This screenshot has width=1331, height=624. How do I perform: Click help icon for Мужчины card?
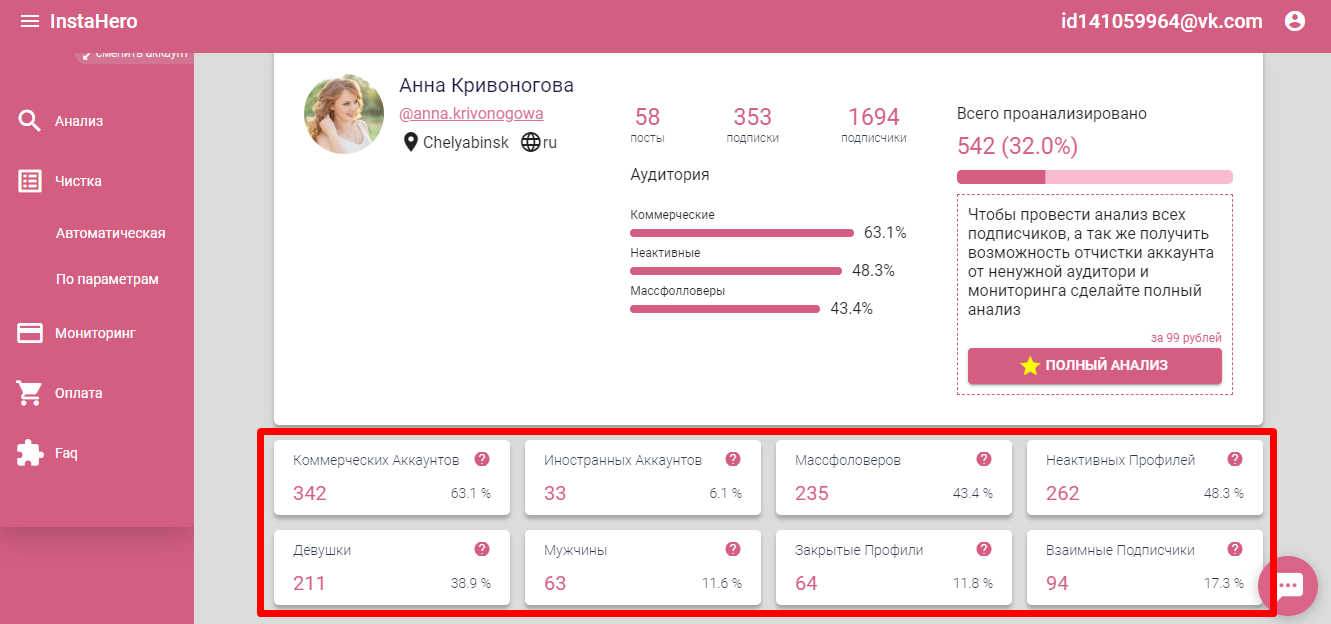[733, 550]
